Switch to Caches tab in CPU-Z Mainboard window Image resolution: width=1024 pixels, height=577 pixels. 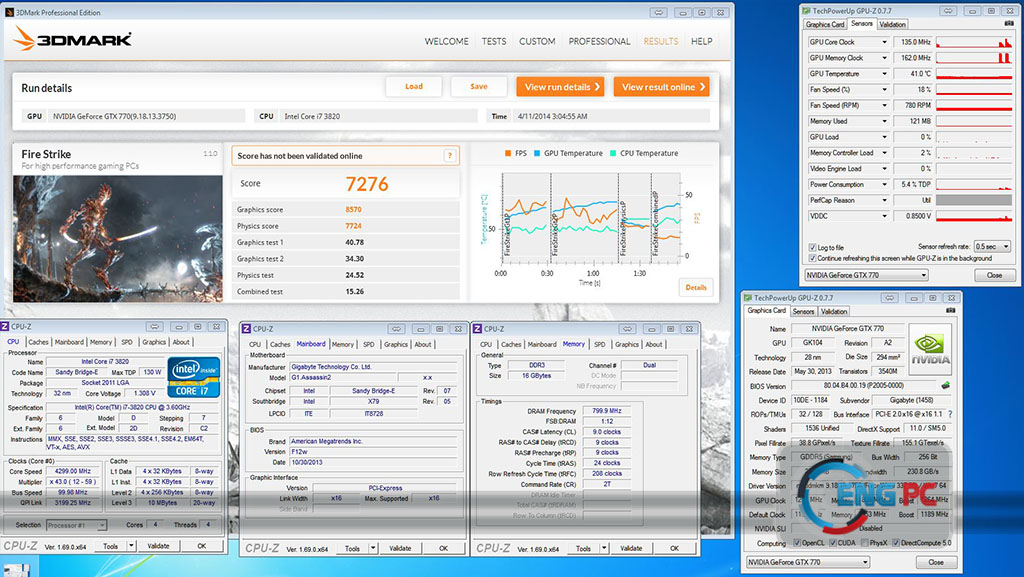coord(280,344)
